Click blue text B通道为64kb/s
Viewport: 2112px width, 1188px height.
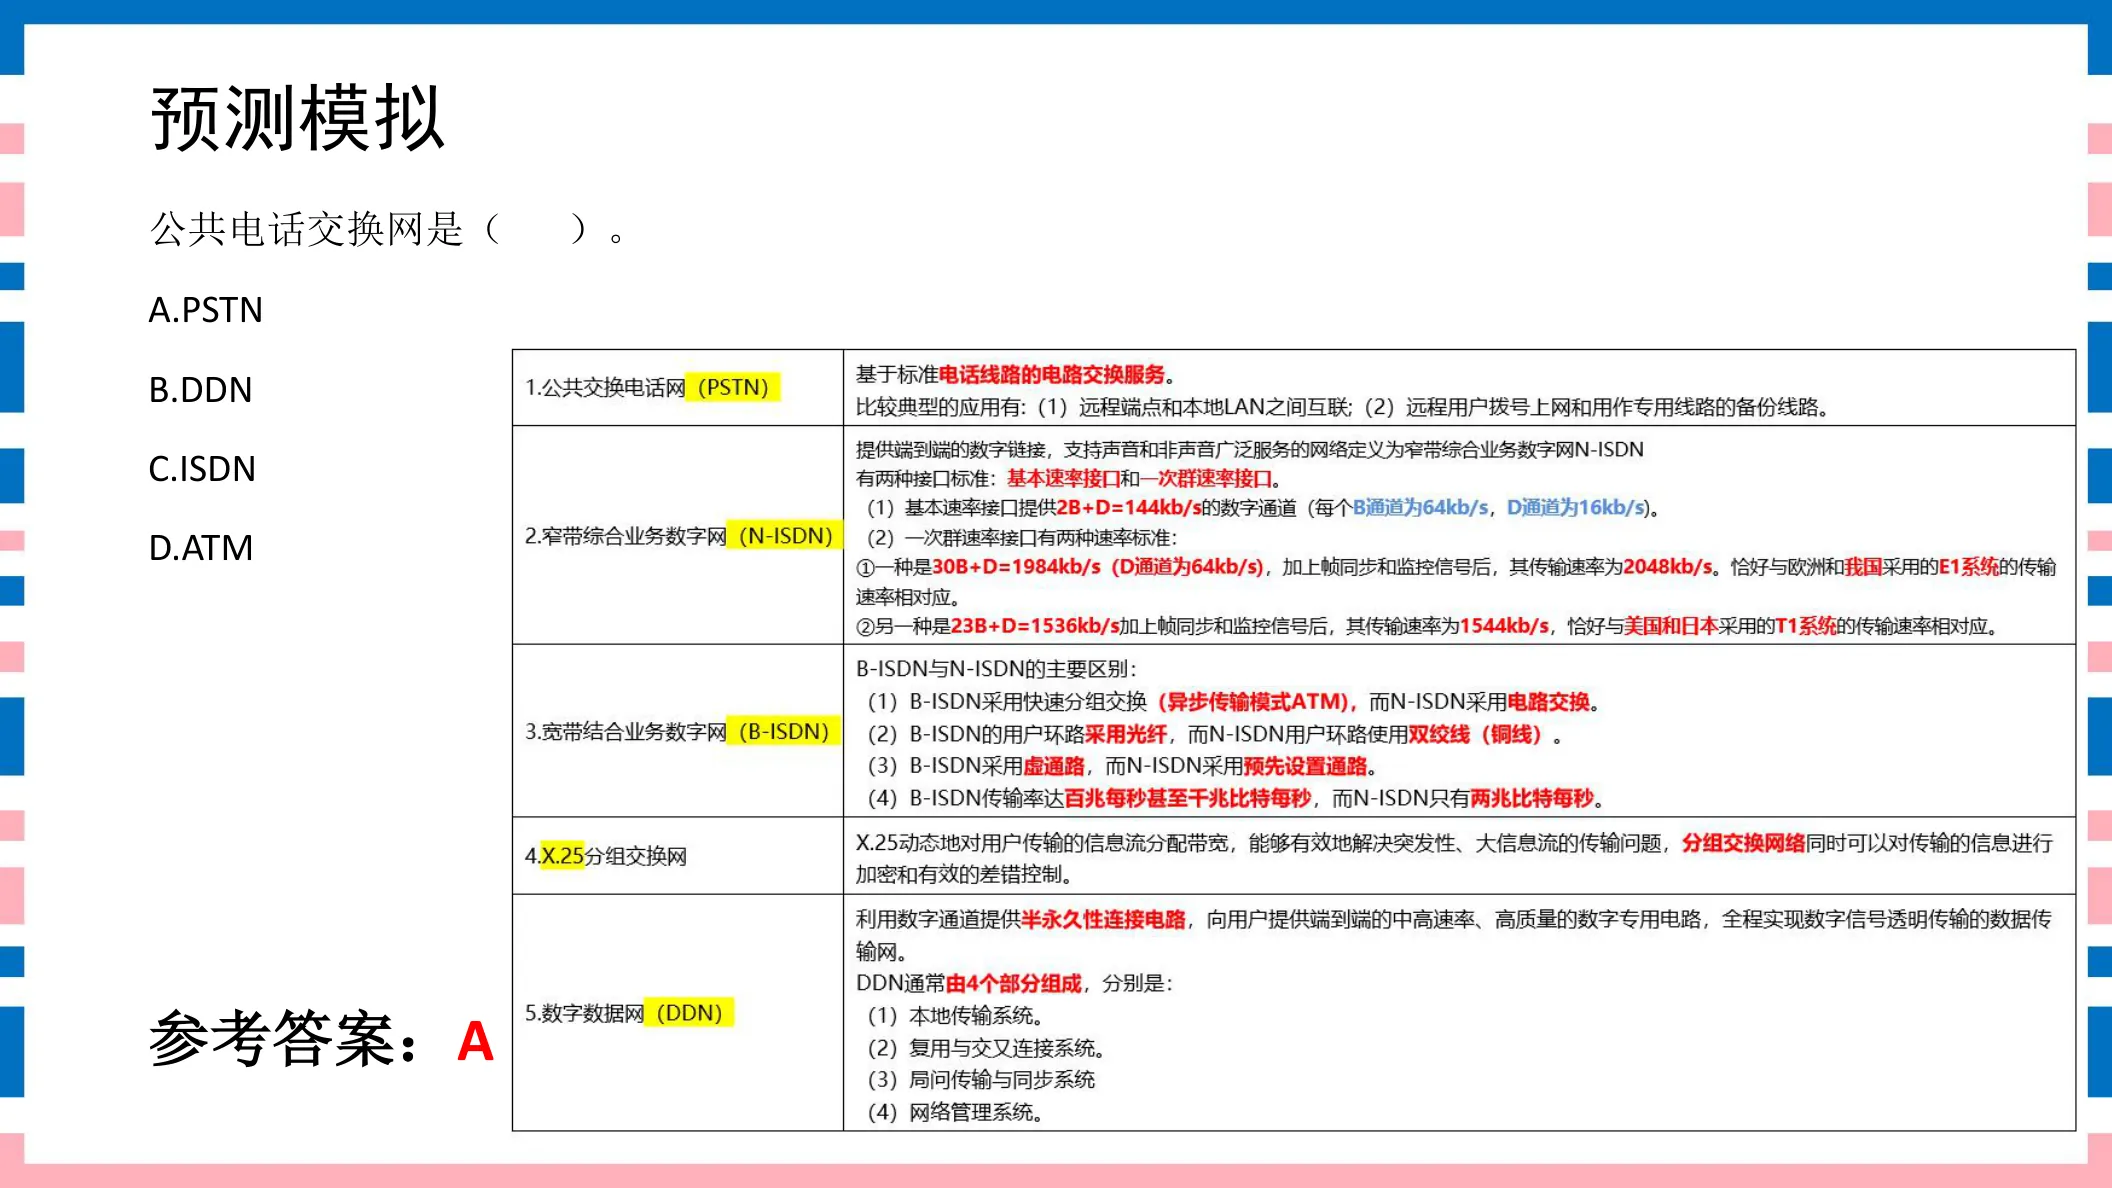click(1420, 507)
